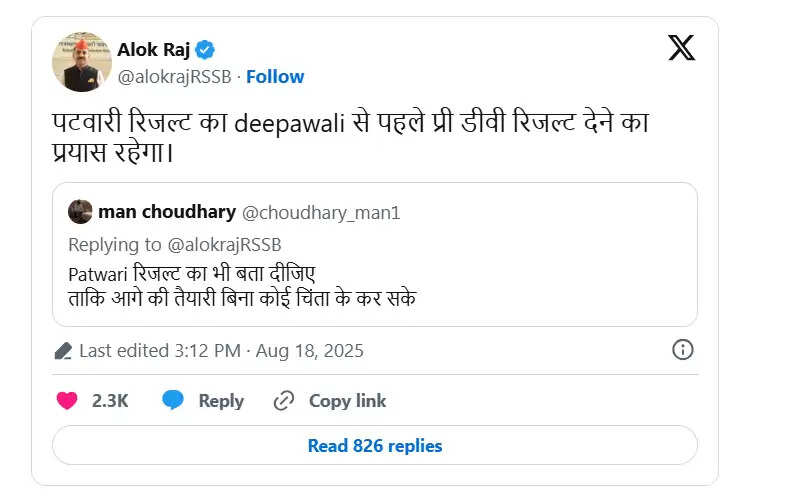Open the Last edited timestamp
The height and width of the screenshot is (504, 790).
pyautogui.click(x=221, y=351)
